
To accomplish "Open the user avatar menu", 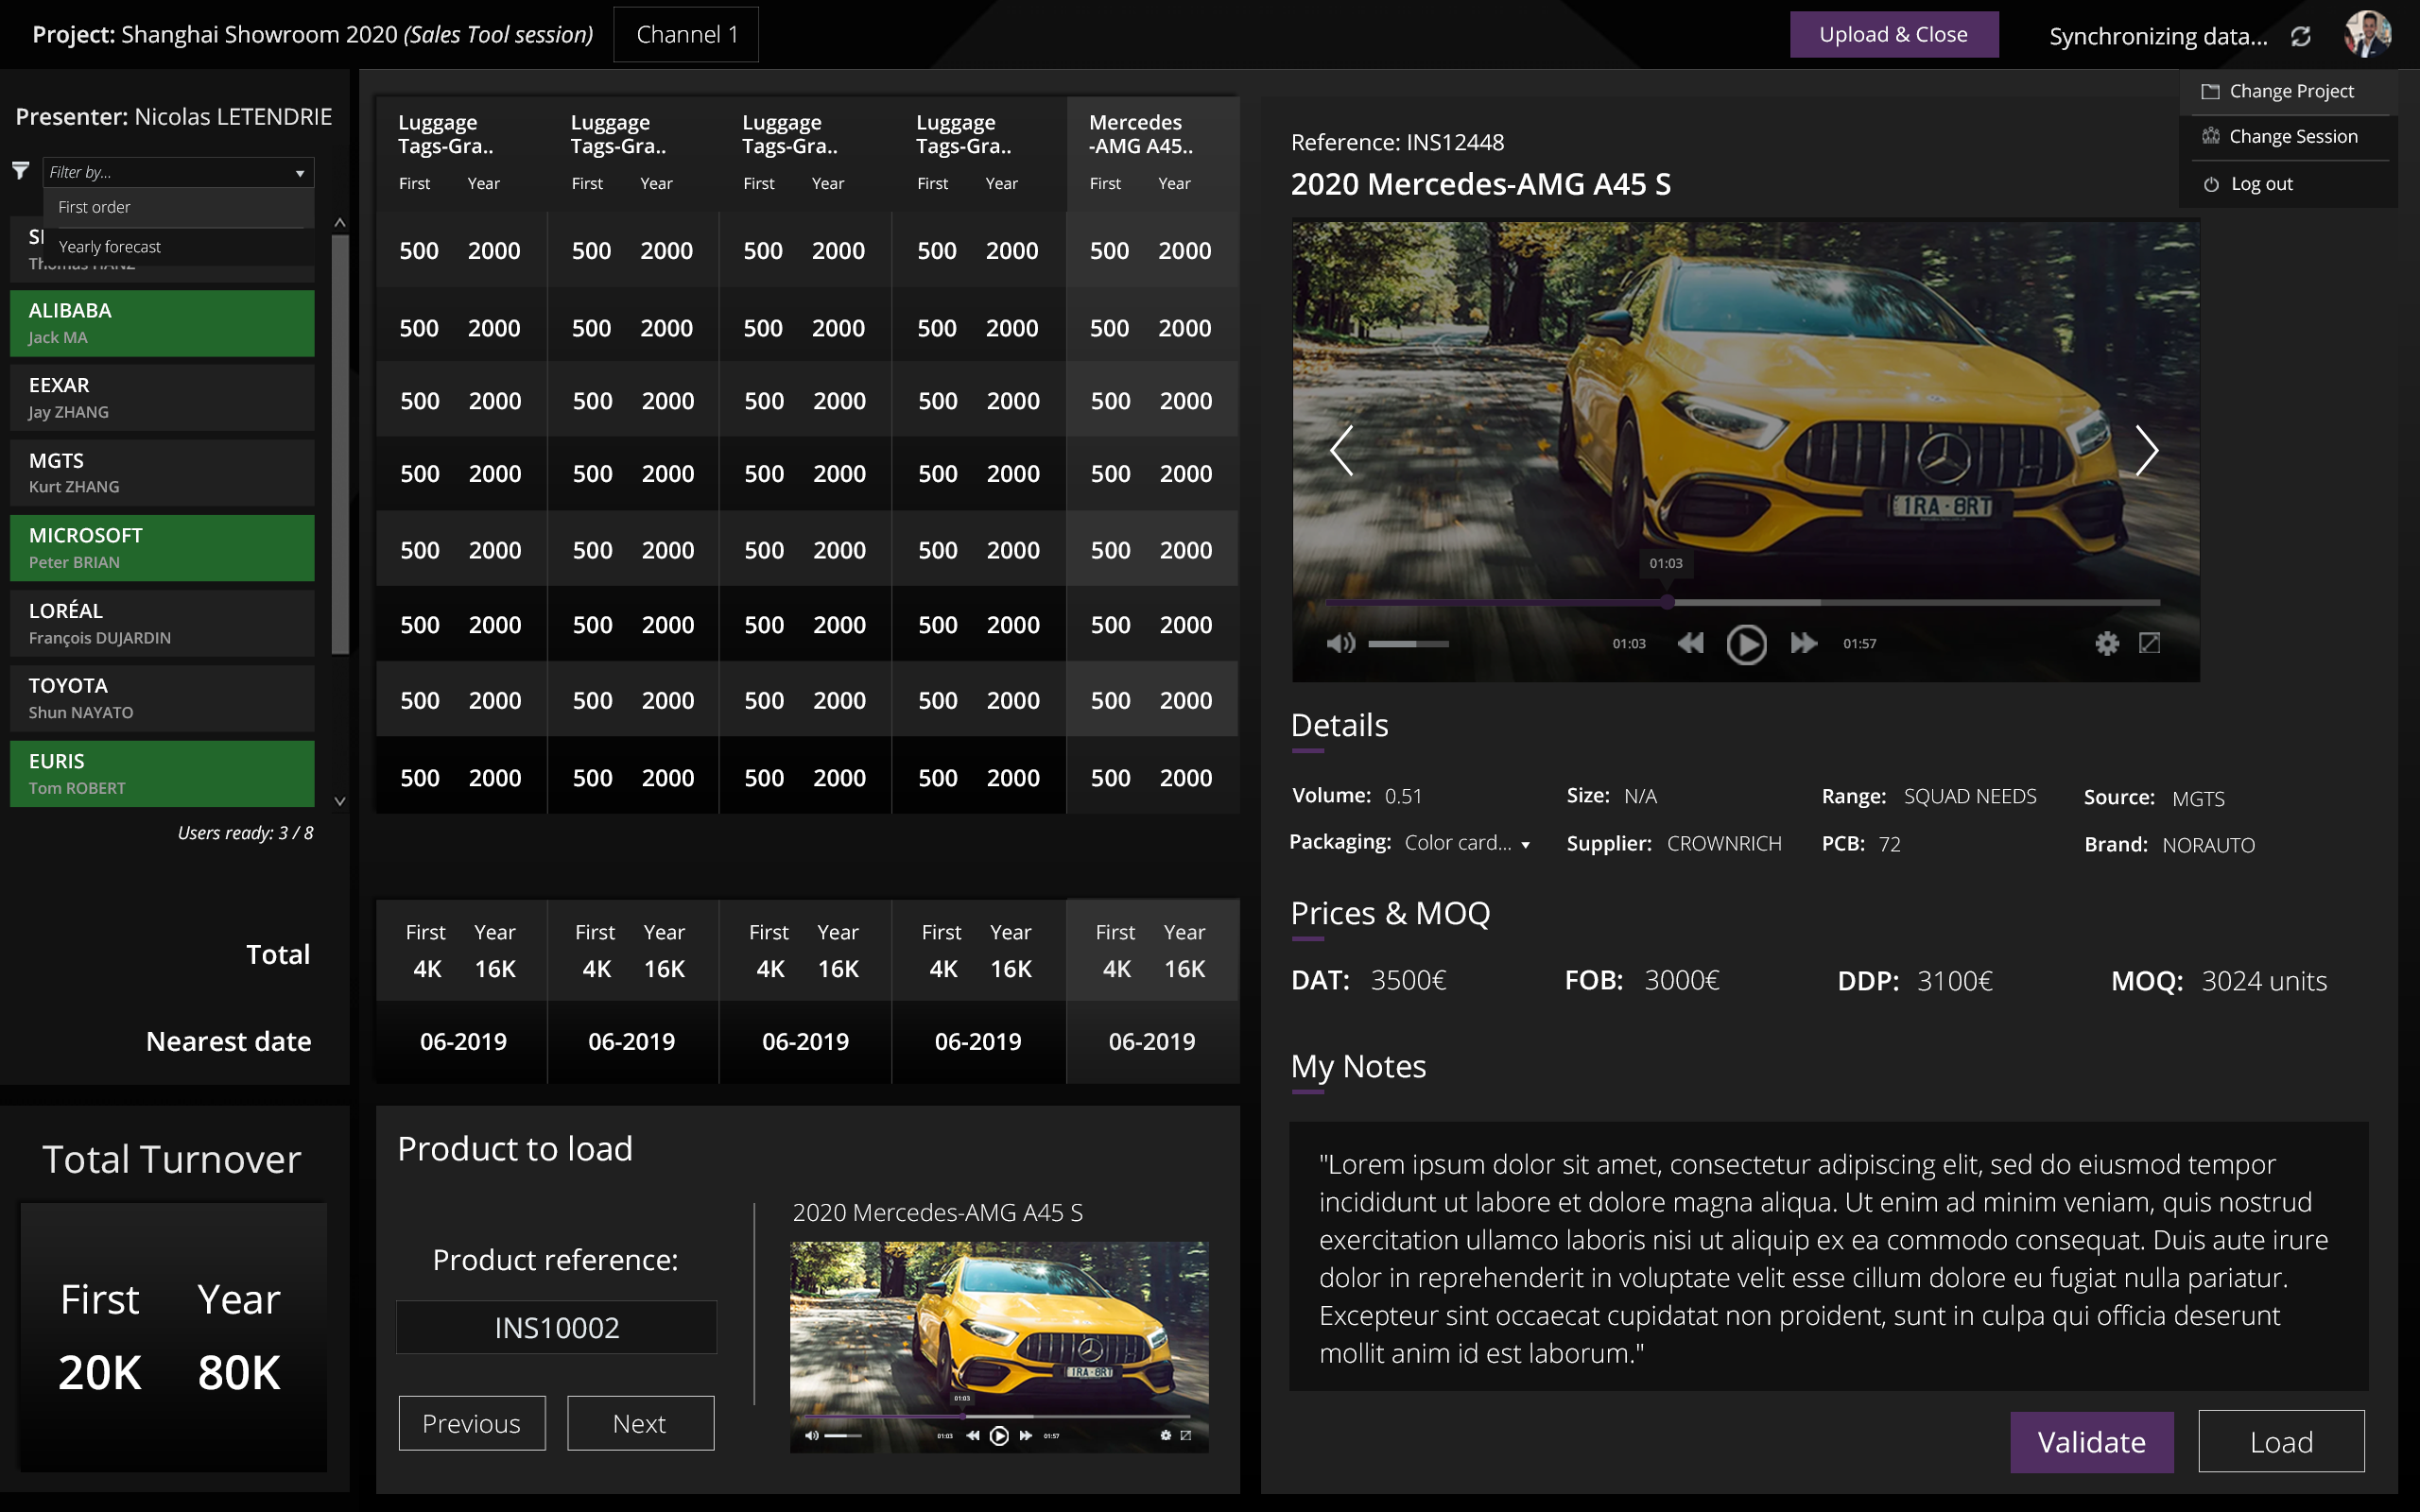I will [2367, 35].
